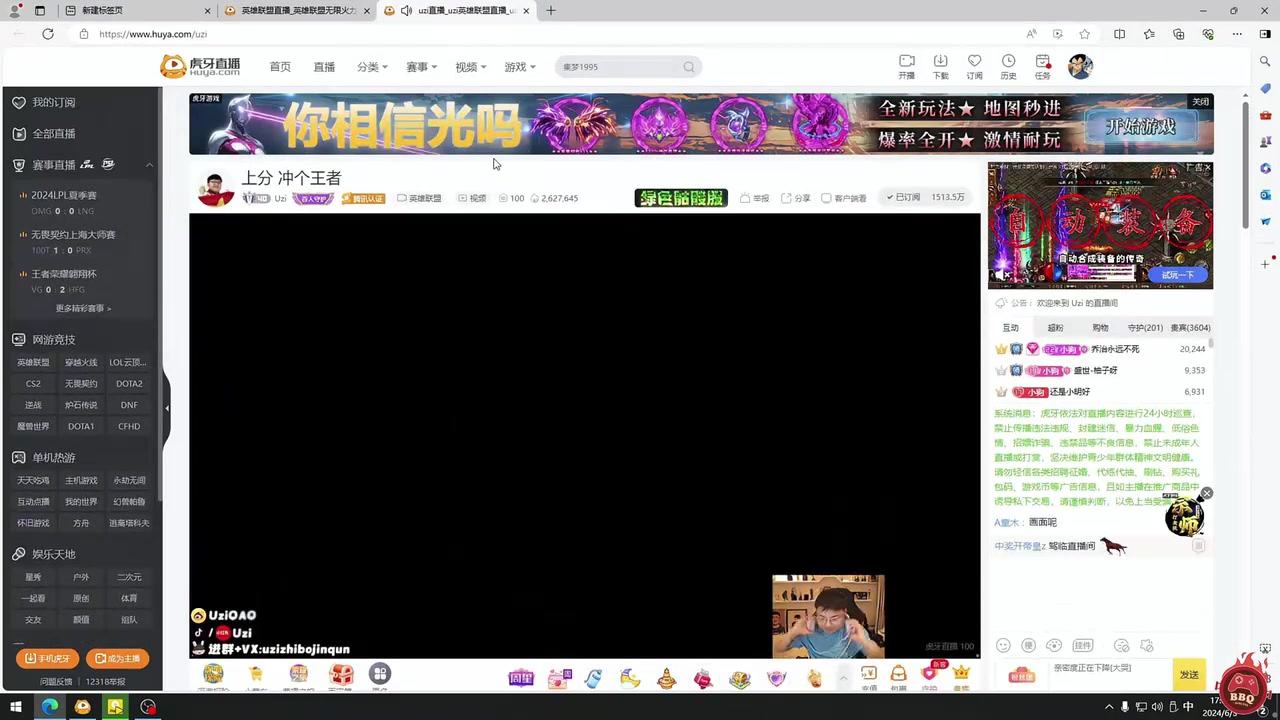Image resolution: width=1280 pixels, height=720 pixels.
Task: Collapse the left sidebar using the arrow handle
Action: point(167,408)
